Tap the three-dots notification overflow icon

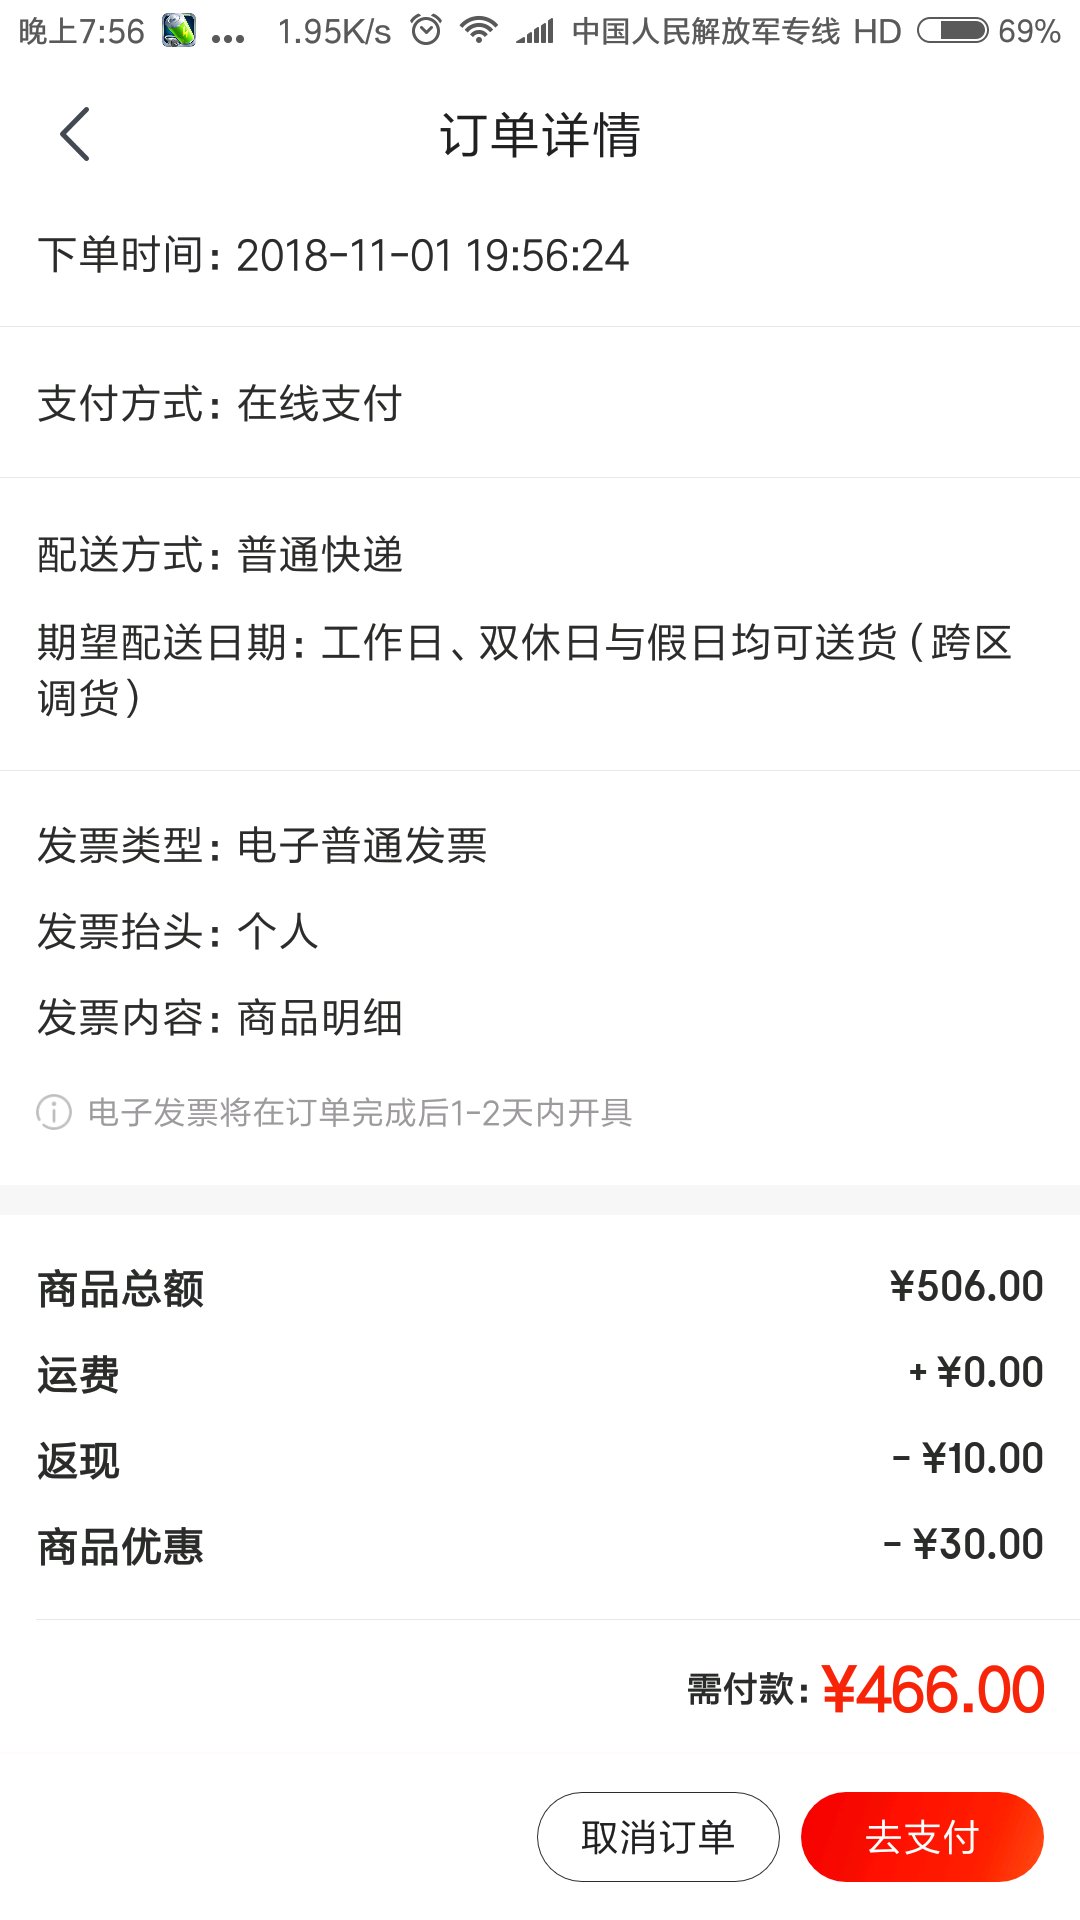pos(229,39)
